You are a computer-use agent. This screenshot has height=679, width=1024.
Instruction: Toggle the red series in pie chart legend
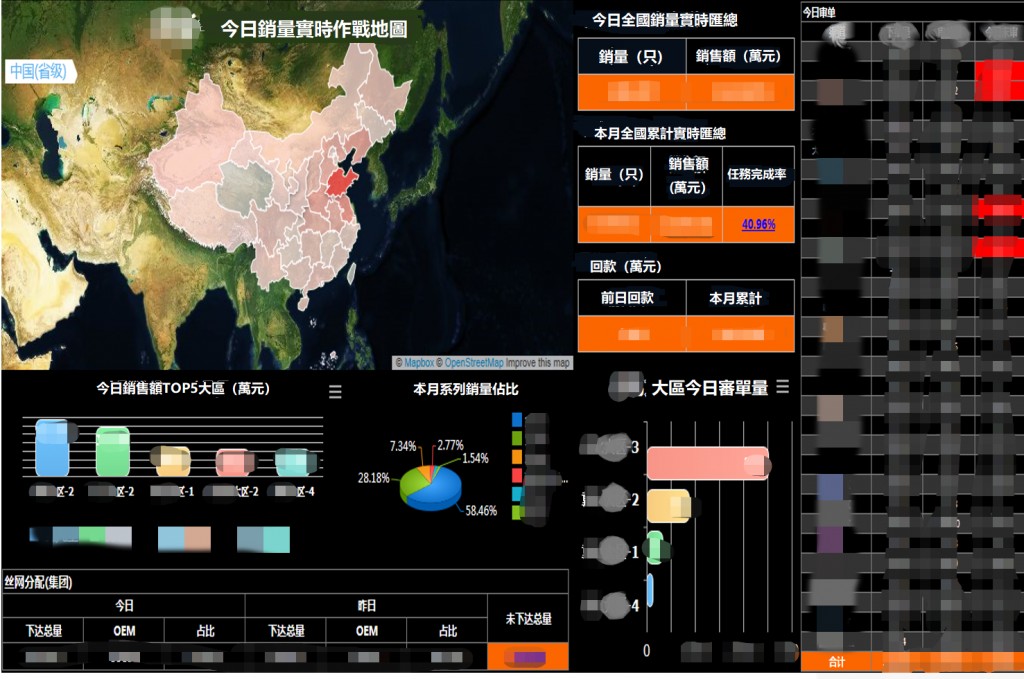[517, 475]
